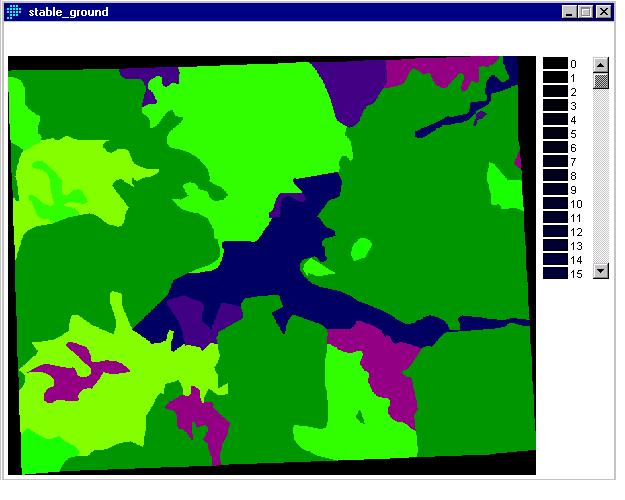The width and height of the screenshot is (625, 500).
Task: Click the legend scrollbar up arrow
Action: [601, 64]
